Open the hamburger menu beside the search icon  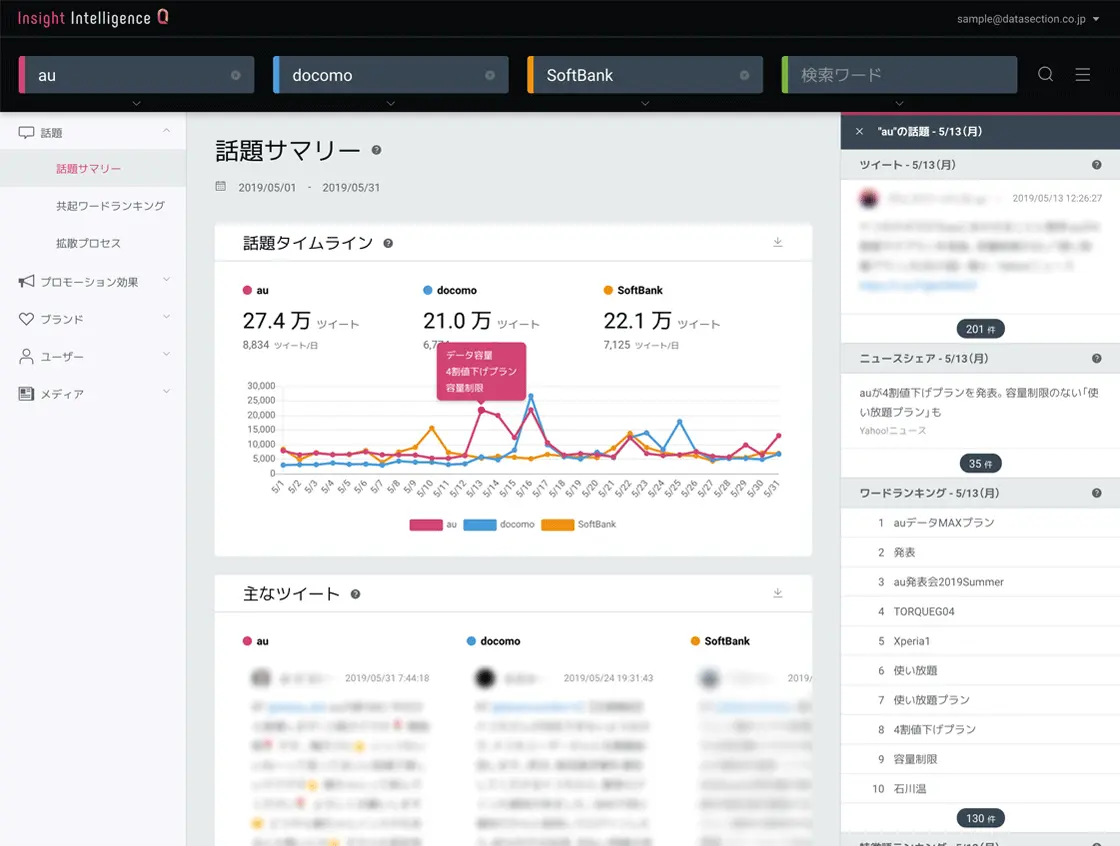point(1083,74)
